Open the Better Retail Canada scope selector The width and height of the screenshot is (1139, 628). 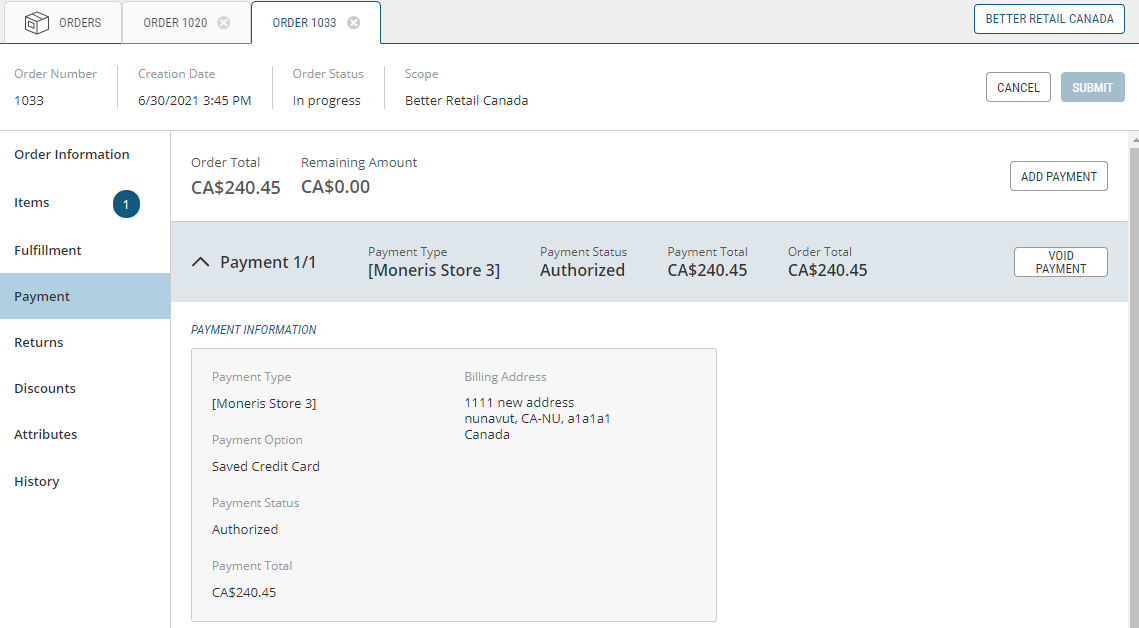(x=1049, y=19)
